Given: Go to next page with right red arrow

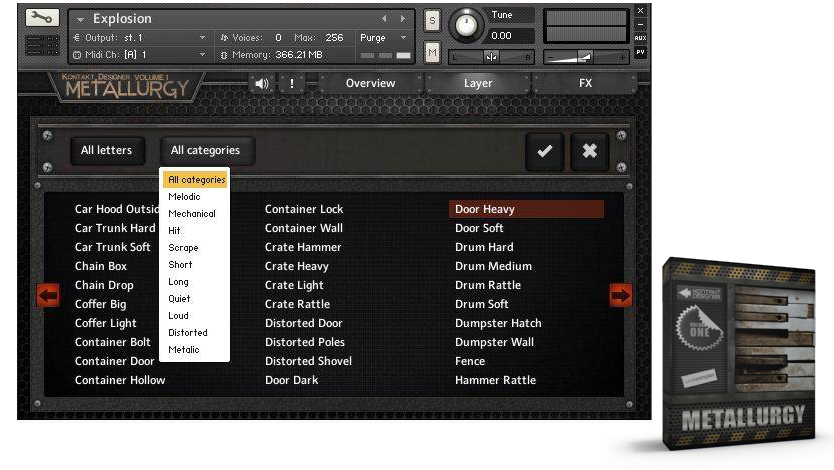Looking at the screenshot, I should [620, 295].
